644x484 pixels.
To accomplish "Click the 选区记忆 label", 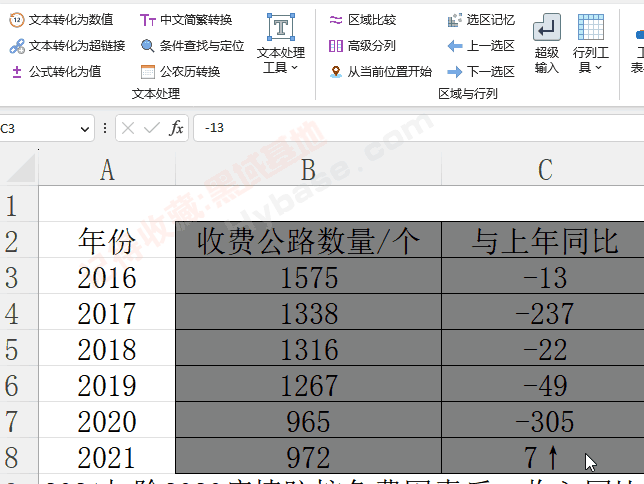I will [491, 20].
